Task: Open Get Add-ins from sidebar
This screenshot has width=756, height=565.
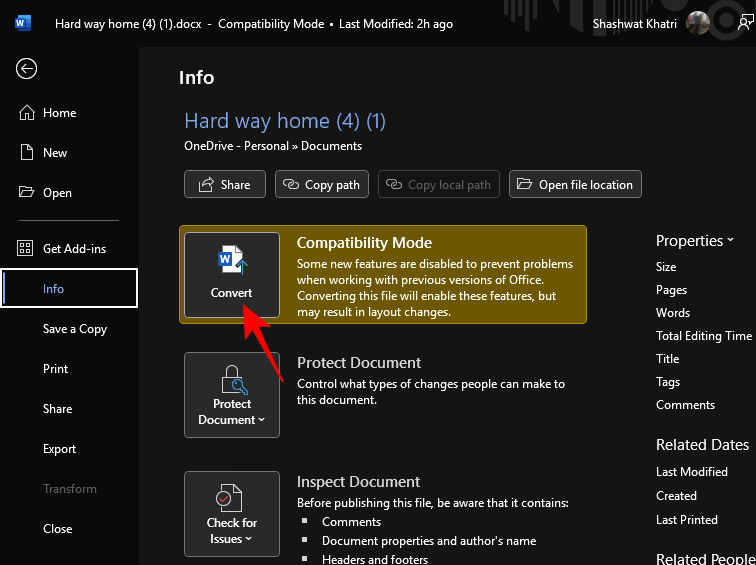Action: pyautogui.click(x=73, y=249)
